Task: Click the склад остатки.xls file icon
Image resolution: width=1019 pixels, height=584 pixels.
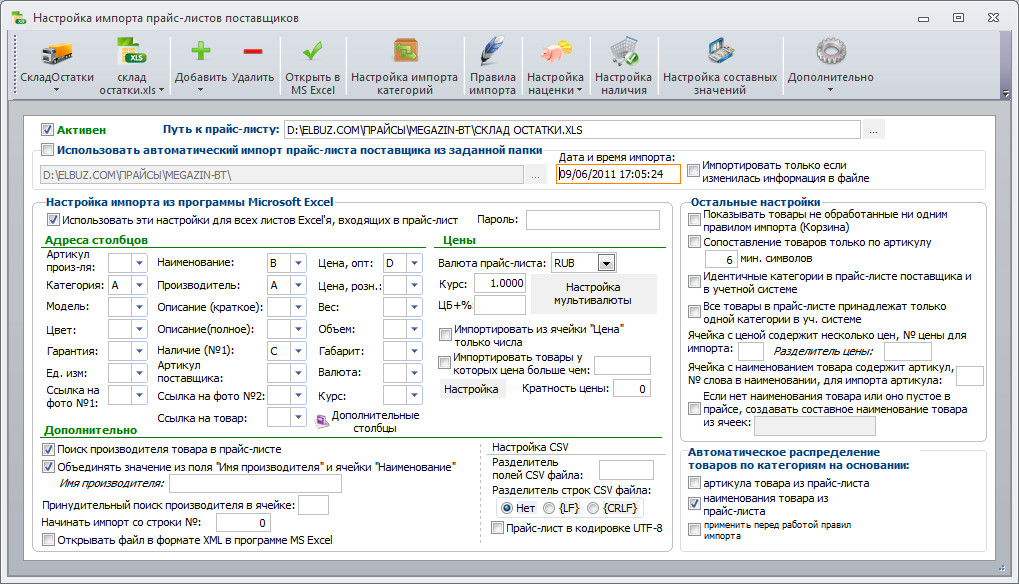Action: (131, 52)
